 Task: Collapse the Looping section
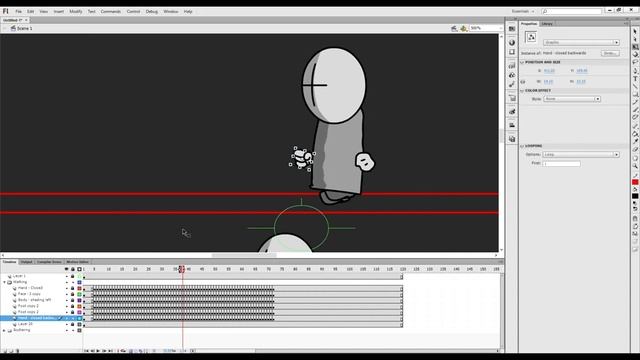pyautogui.click(x=522, y=146)
